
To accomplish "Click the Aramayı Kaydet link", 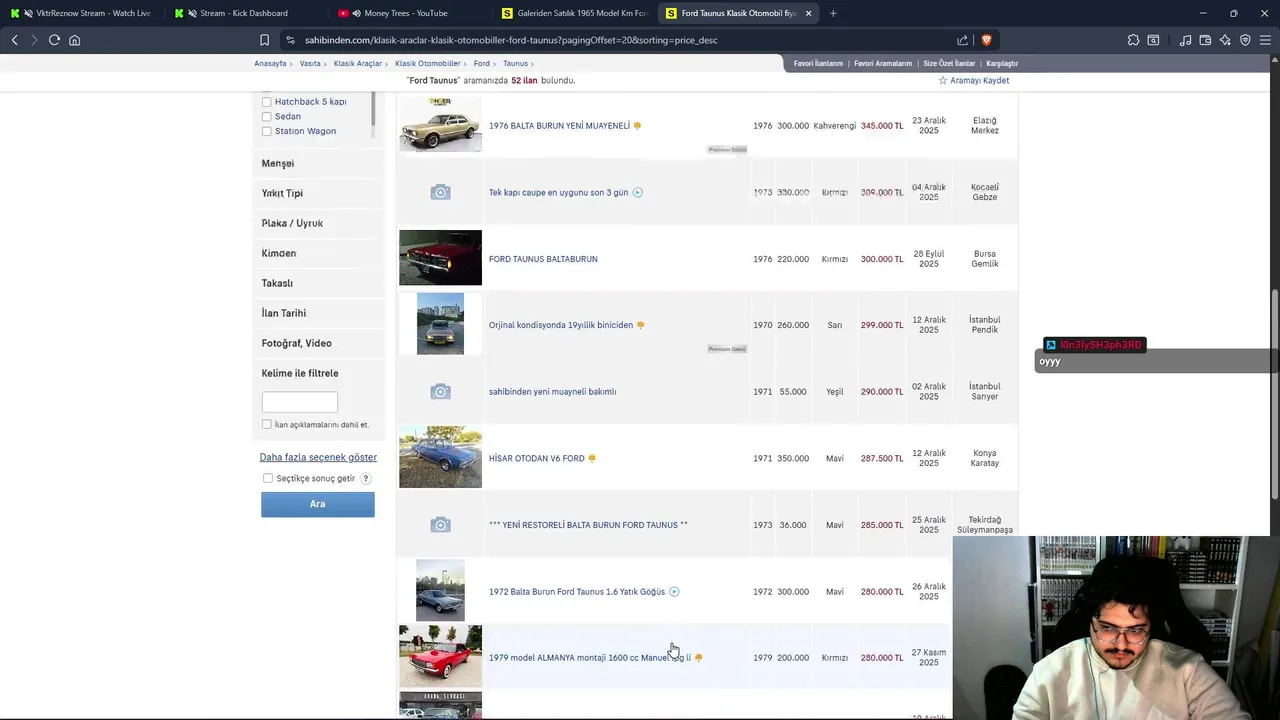I will pyautogui.click(x=979, y=80).
